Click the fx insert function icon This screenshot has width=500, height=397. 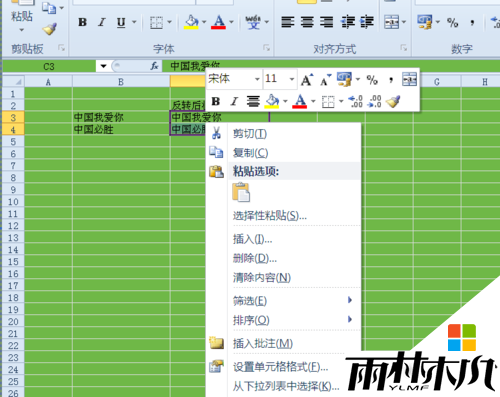tap(154, 66)
